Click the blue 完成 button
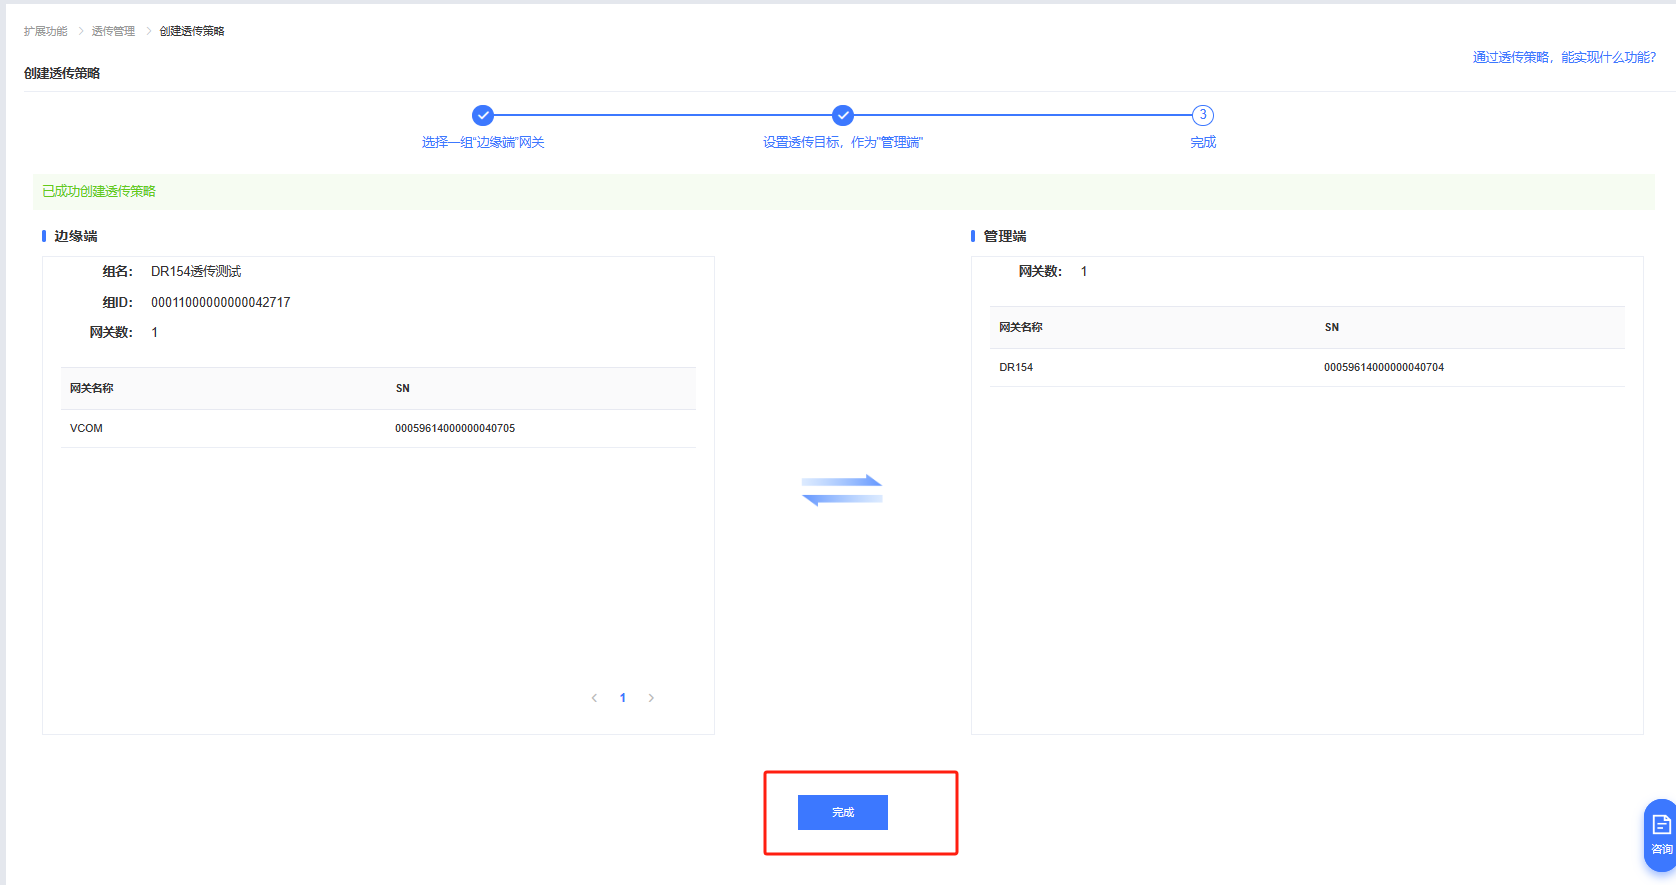 tap(842, 812)
